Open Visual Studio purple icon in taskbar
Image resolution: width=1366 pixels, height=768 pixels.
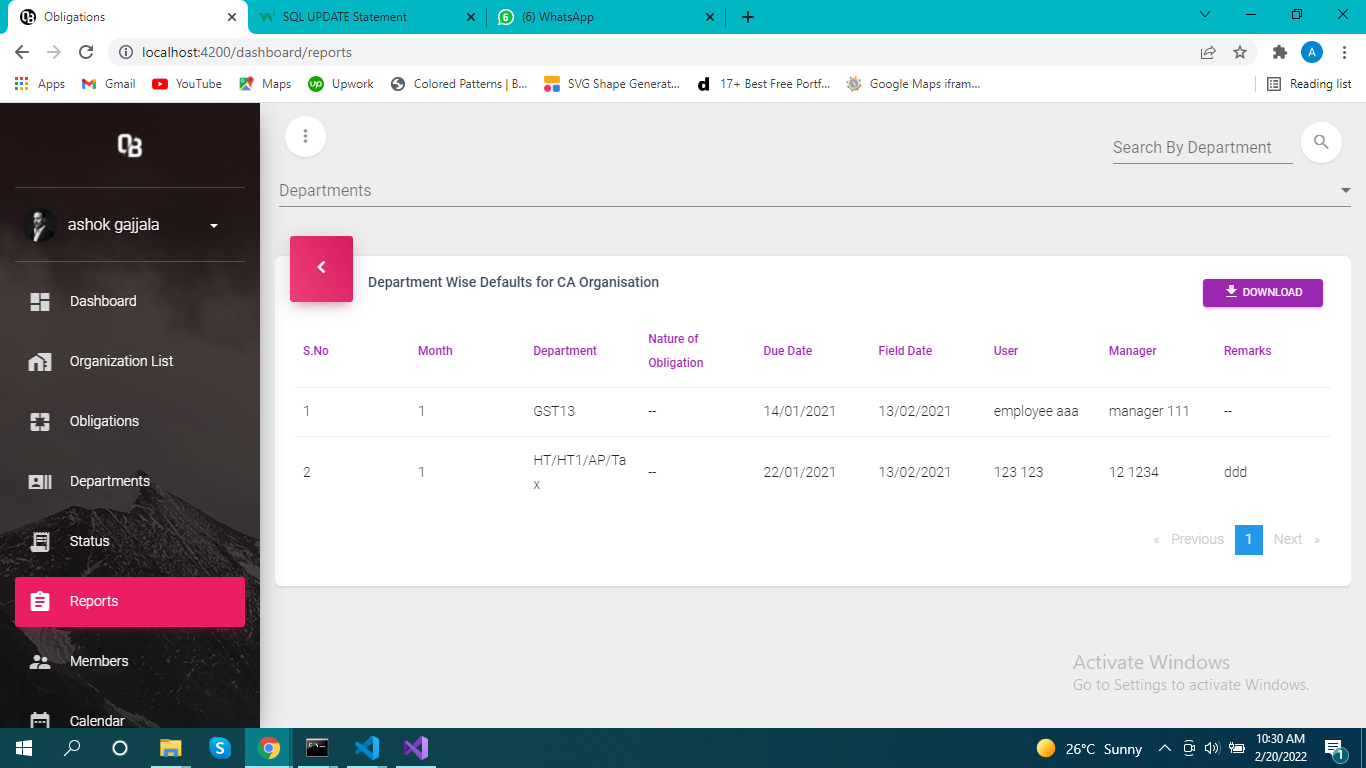(x=416, y=748)
